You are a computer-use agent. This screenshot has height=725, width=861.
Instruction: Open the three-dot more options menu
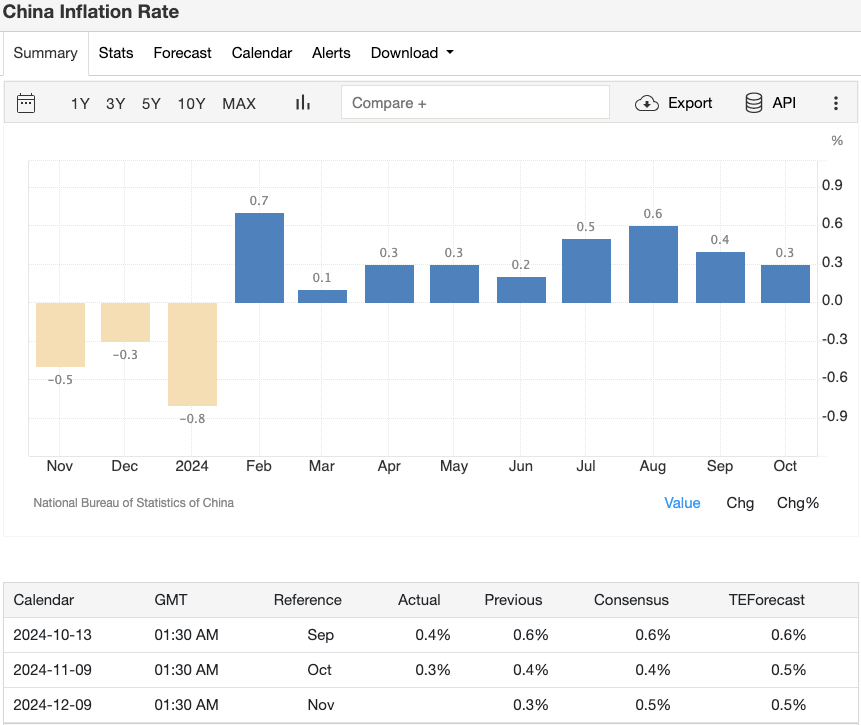pyautogui.click(x=836, y=103)
